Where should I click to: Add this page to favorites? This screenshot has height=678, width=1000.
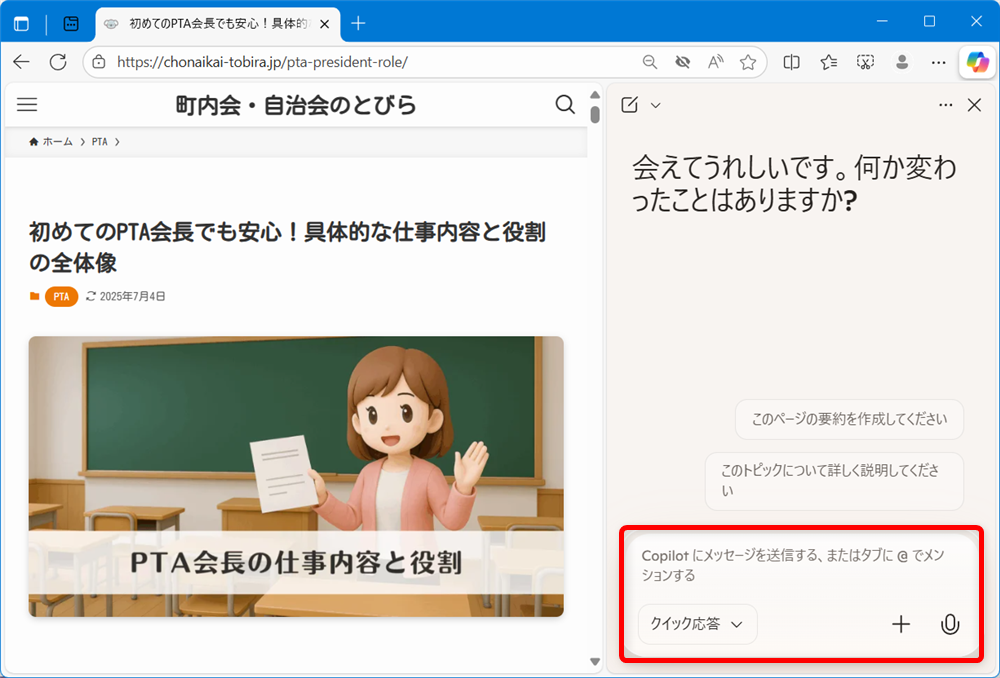click(x=747, y=61)
